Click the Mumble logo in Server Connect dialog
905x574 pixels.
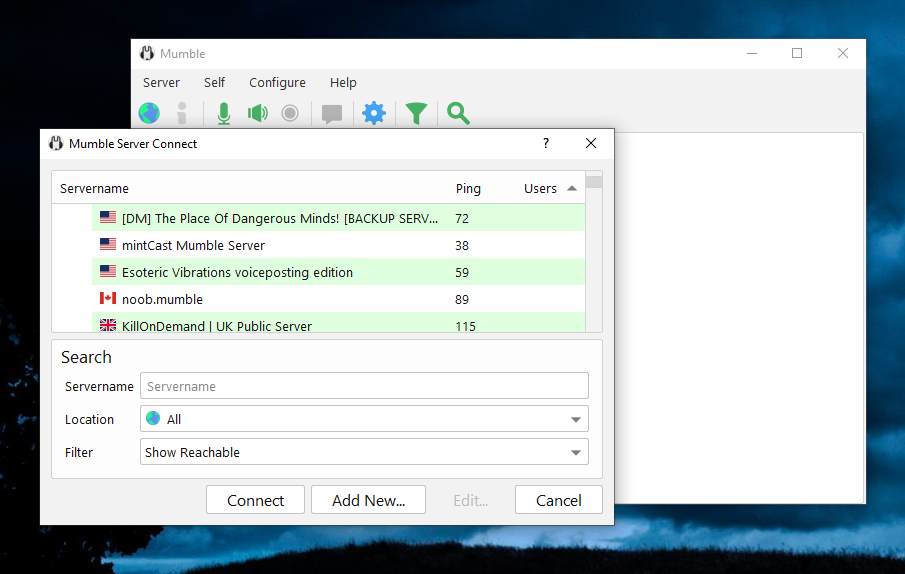[56, 143]
